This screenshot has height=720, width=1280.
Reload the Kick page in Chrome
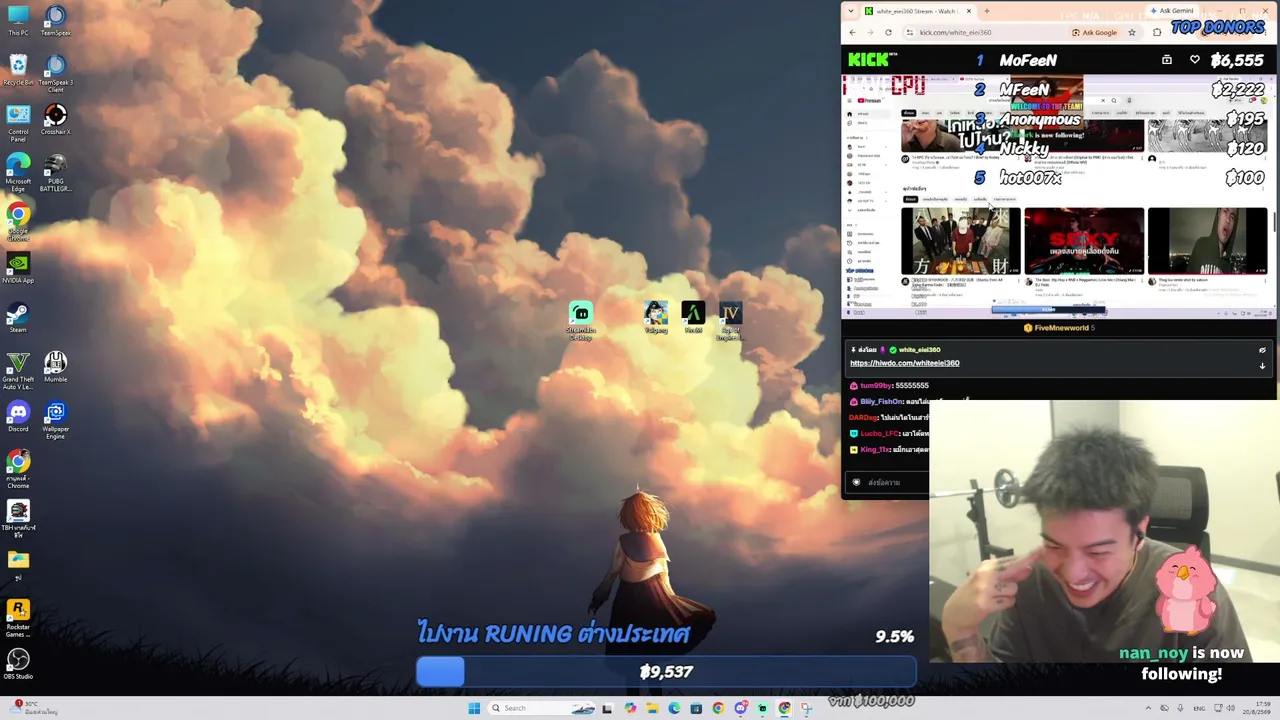888,32
